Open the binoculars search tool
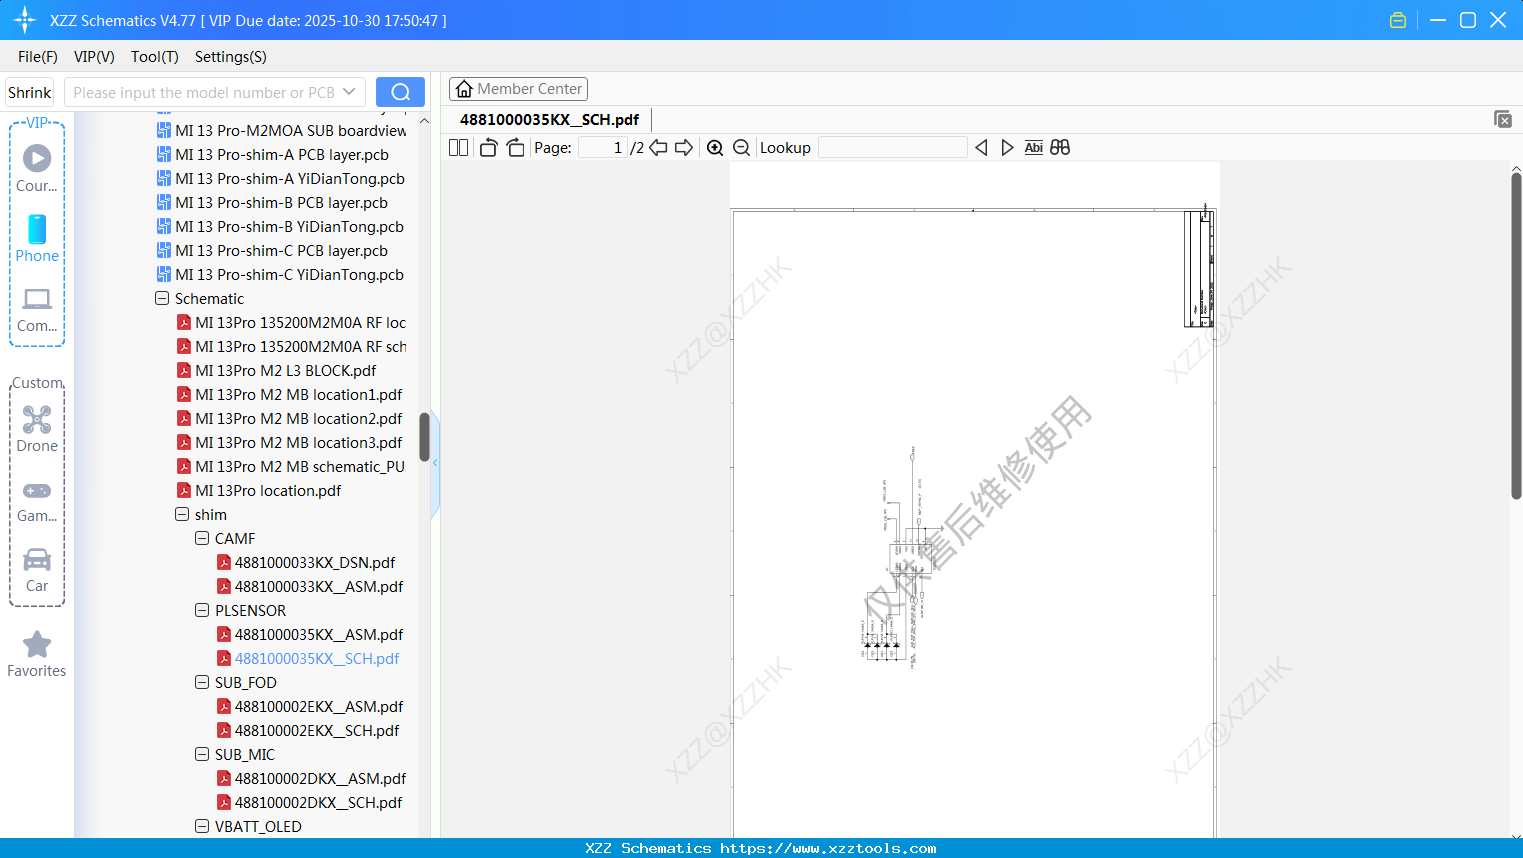Screen dimensions: 1523x858 coord(1060,147)
